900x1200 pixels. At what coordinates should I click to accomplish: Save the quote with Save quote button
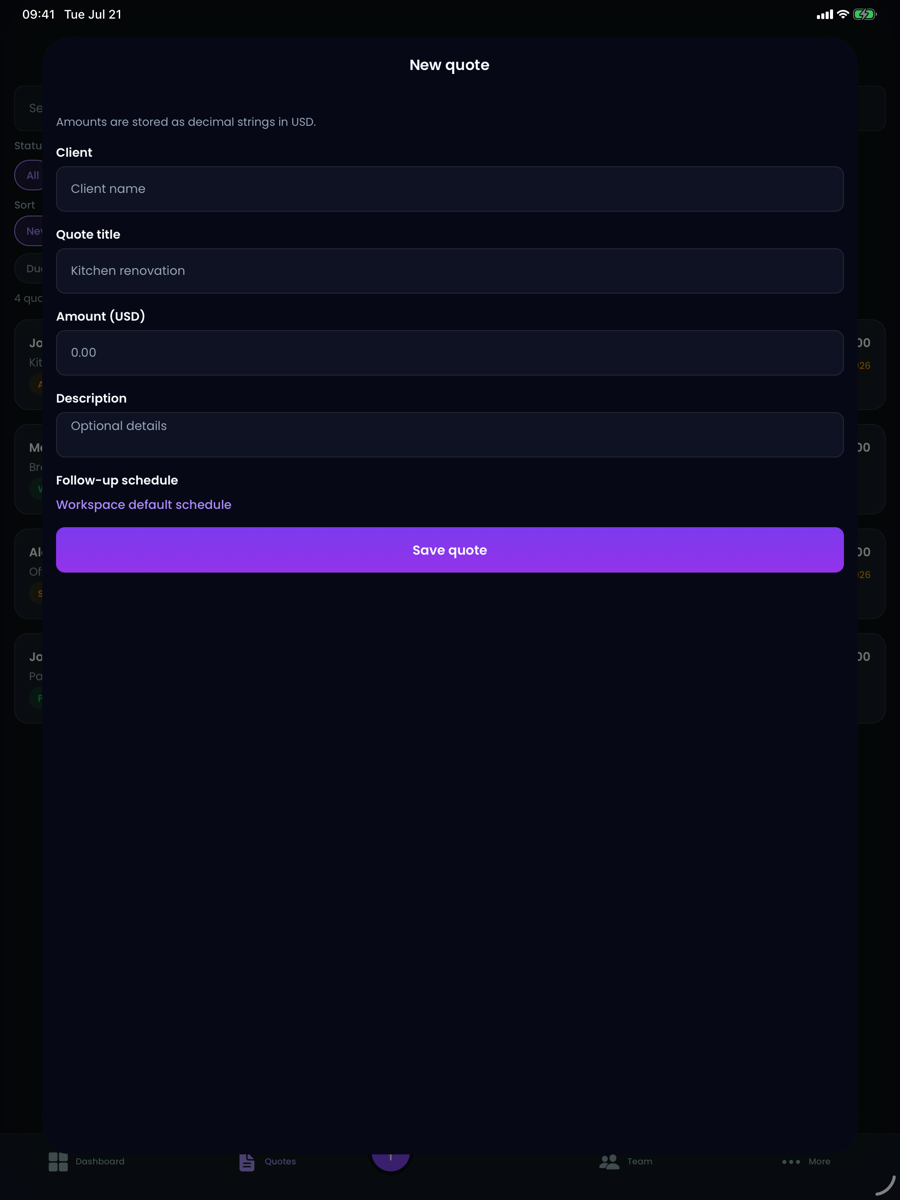coord(450,550)
